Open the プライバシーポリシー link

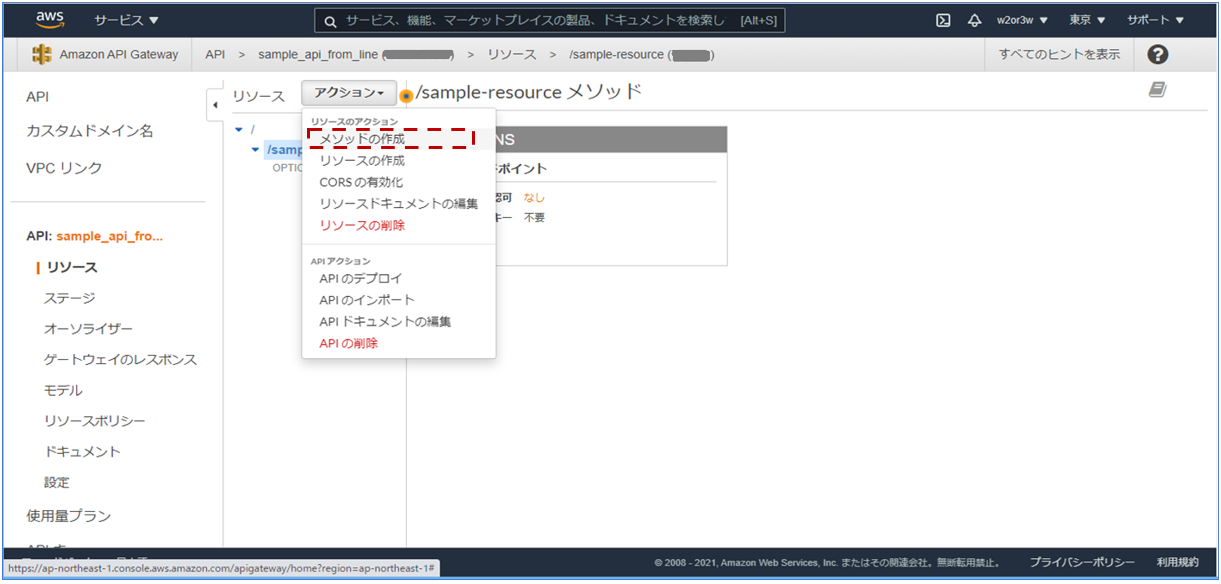tap(1083, 562)
